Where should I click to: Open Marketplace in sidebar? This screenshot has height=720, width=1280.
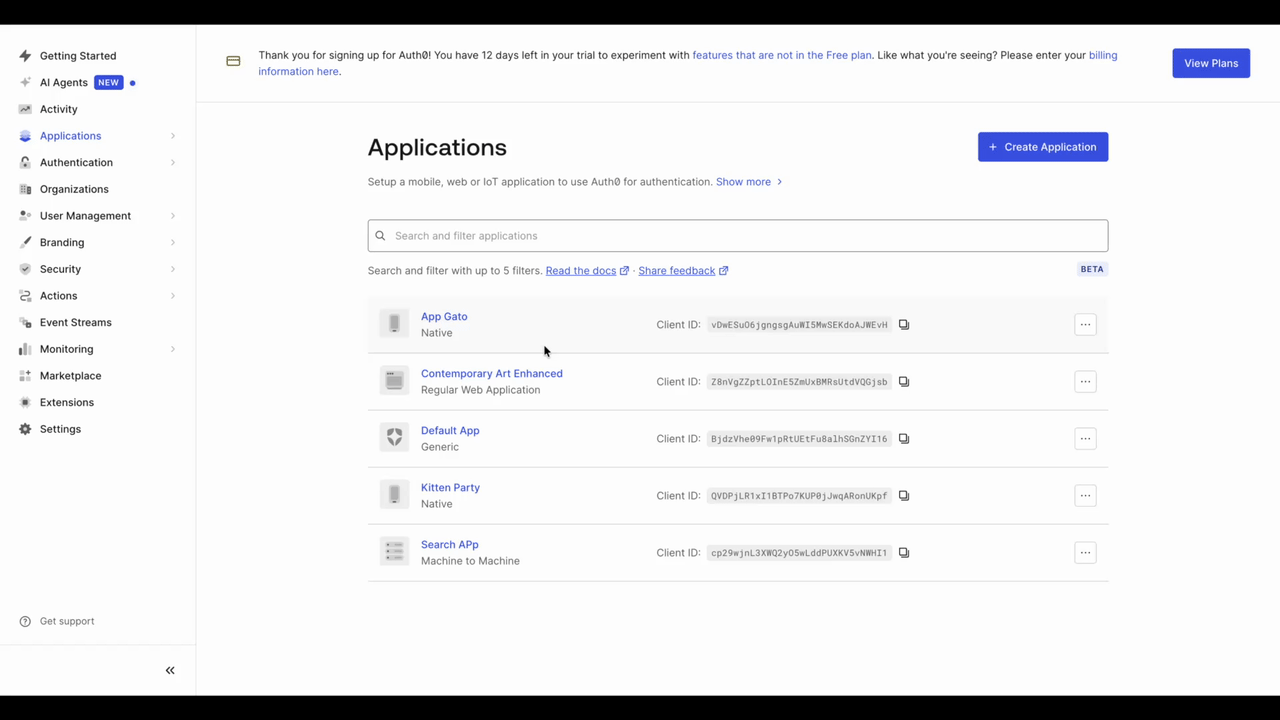coord(70,376)
